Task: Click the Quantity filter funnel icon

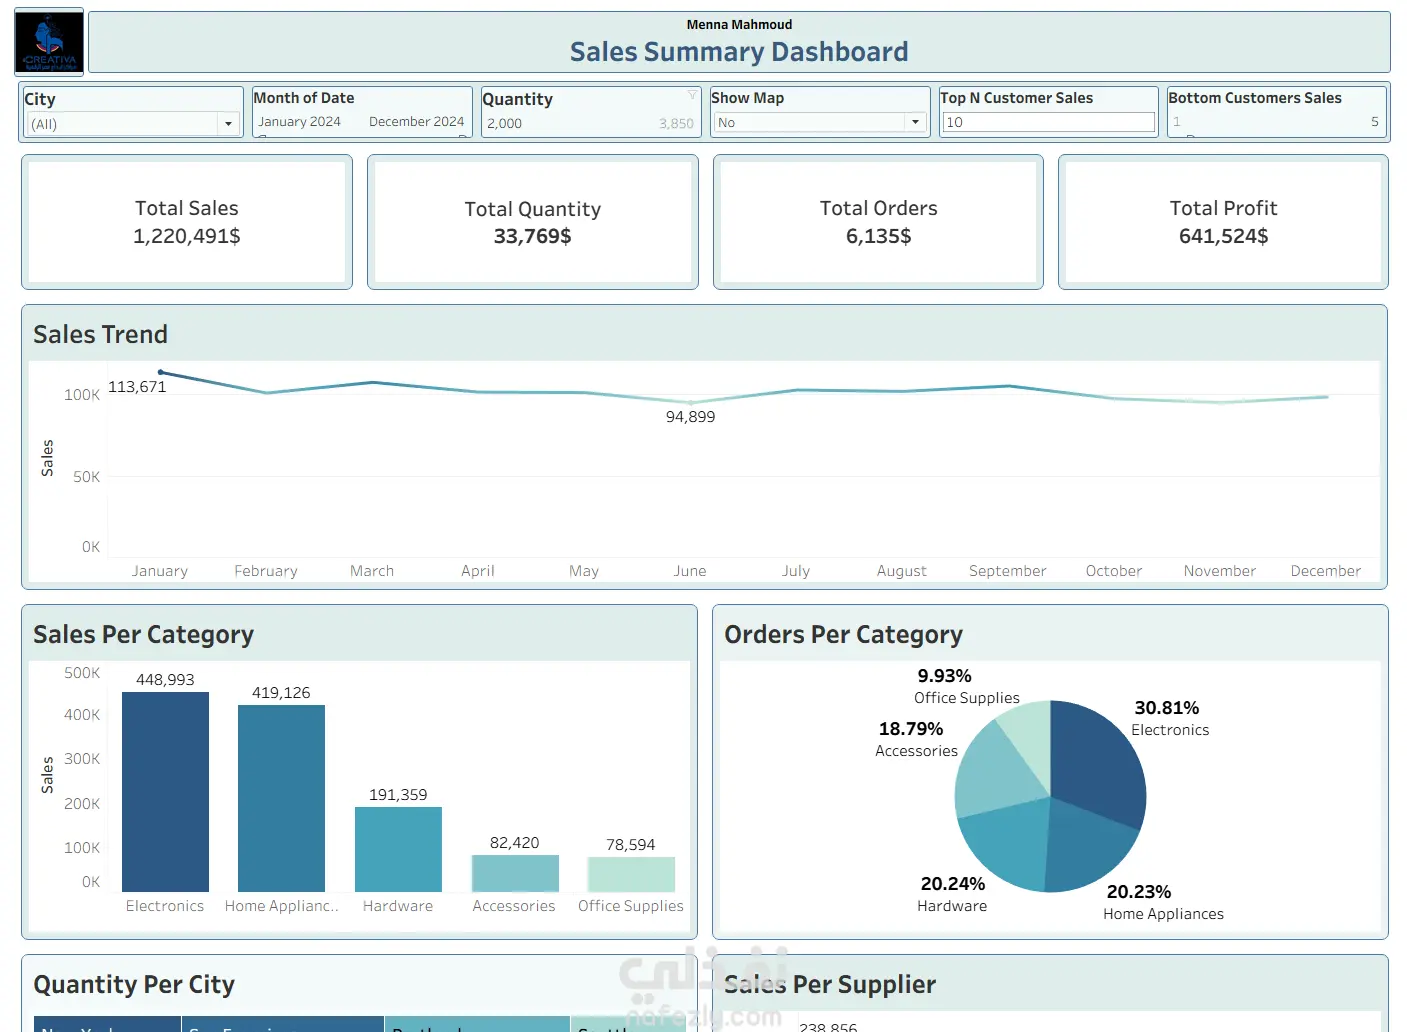Action: click(691, 95)
